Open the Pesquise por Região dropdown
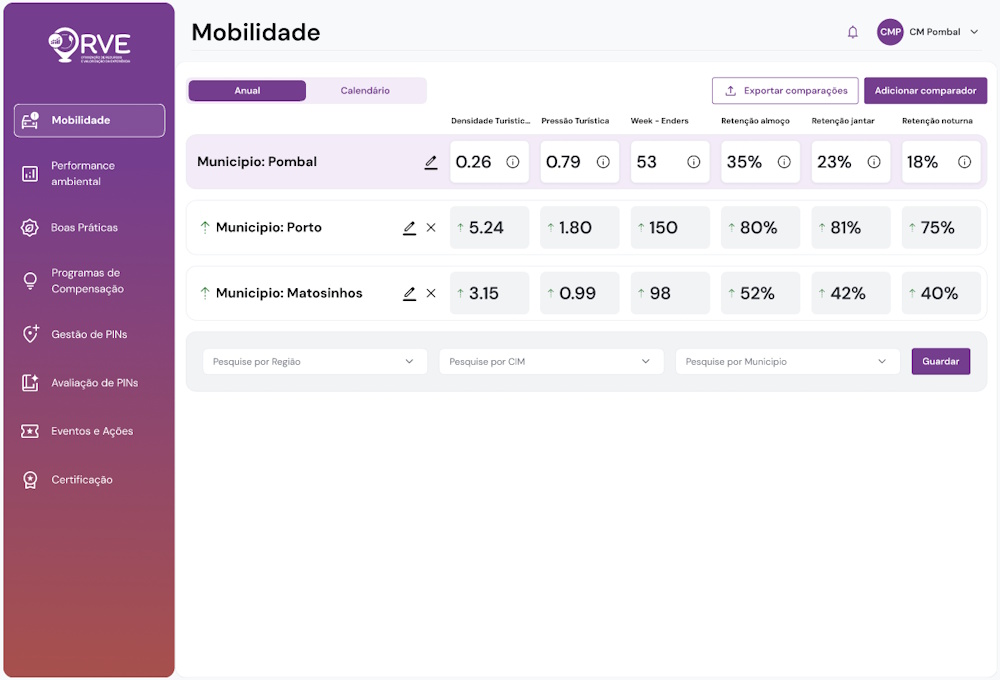This screenshot has width=1000, height=680. tap(314, 362)
